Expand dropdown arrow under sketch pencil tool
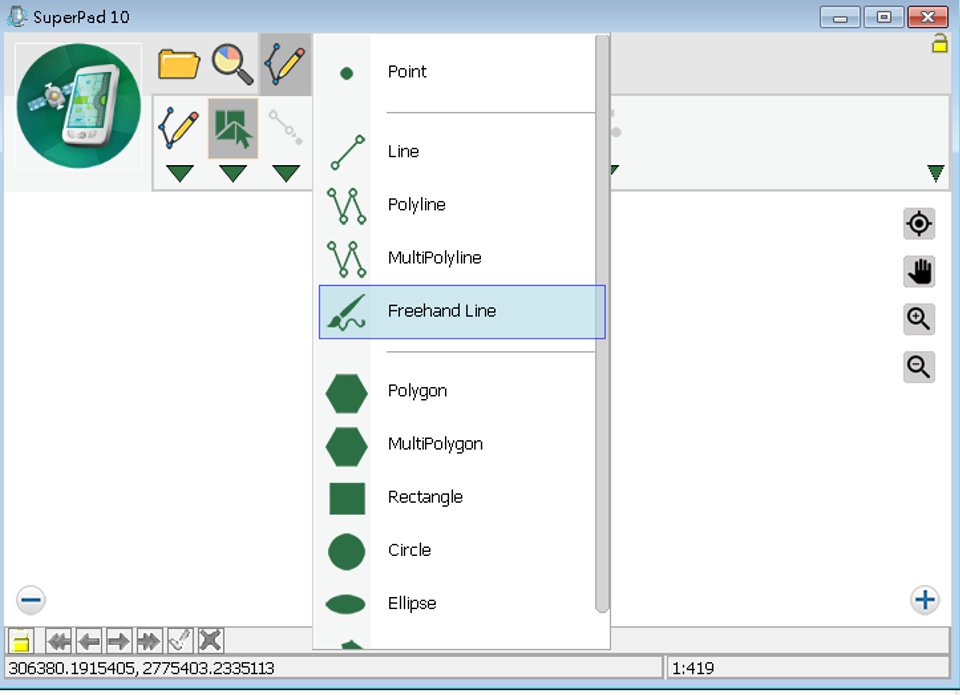Image resolution: width=960 pixels, height=695 pixels. (x=180, y=174)
